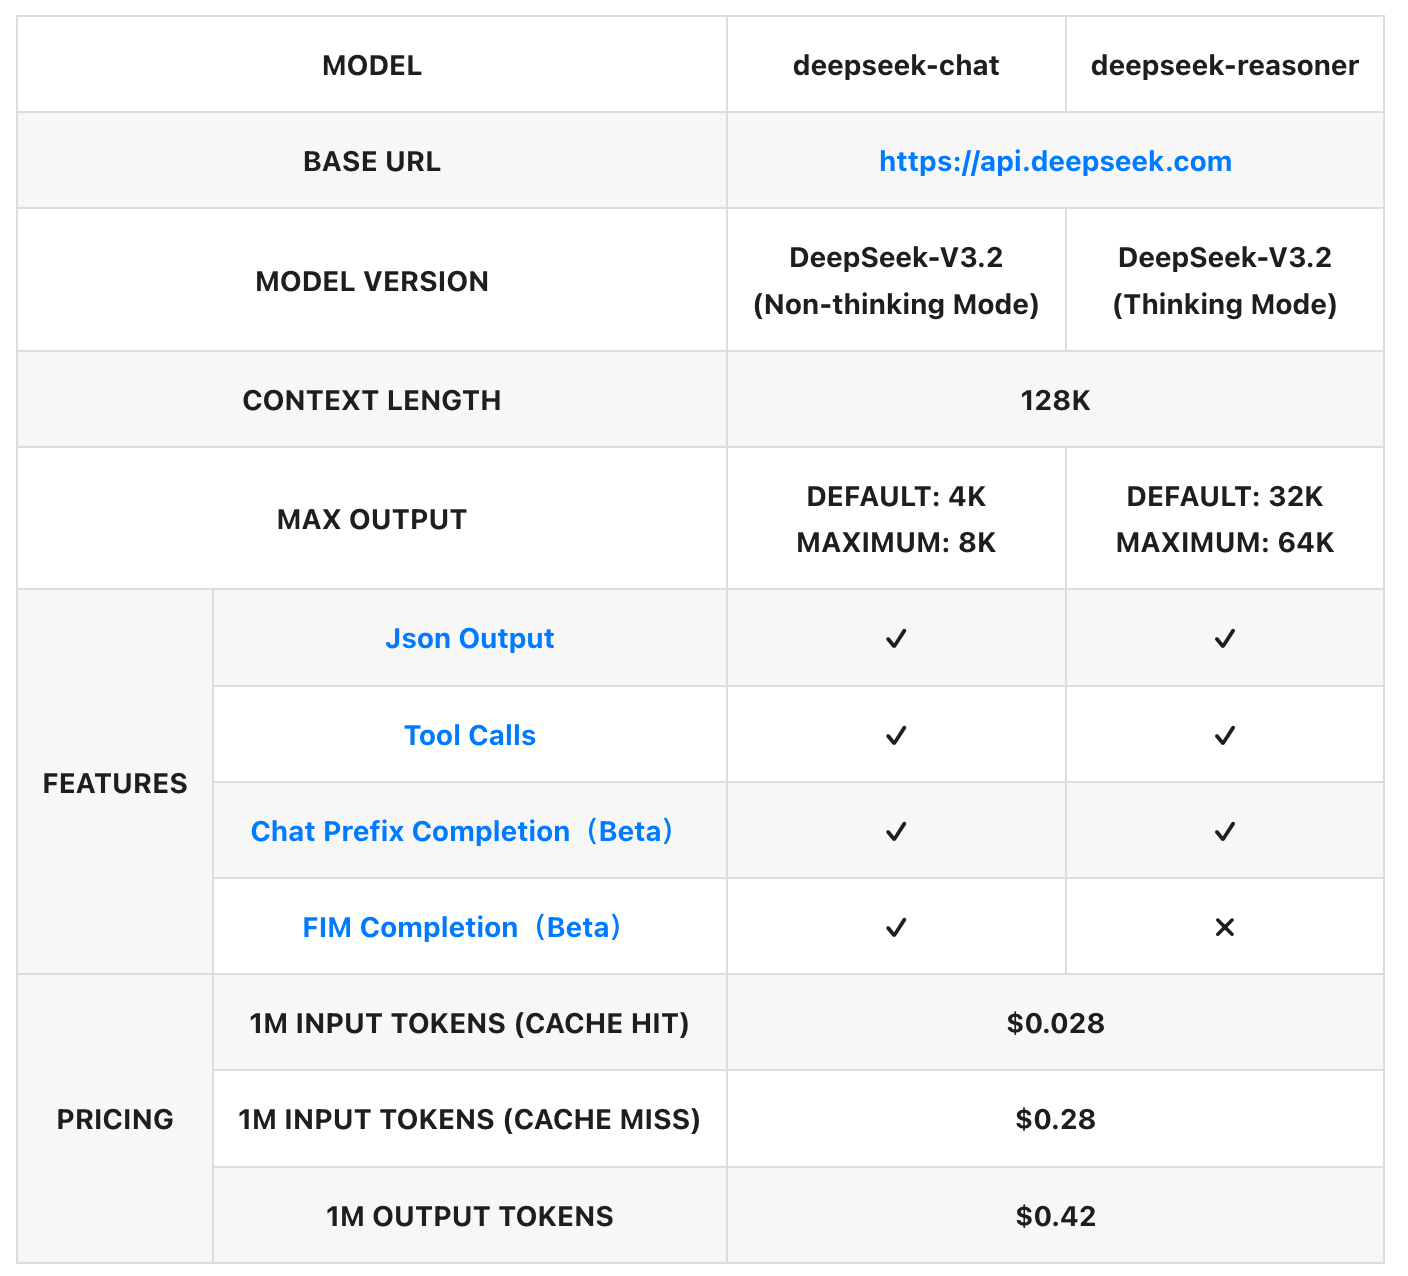
Task: Open the https://api.deepseek.com link
Action: tap(1055, 161)
